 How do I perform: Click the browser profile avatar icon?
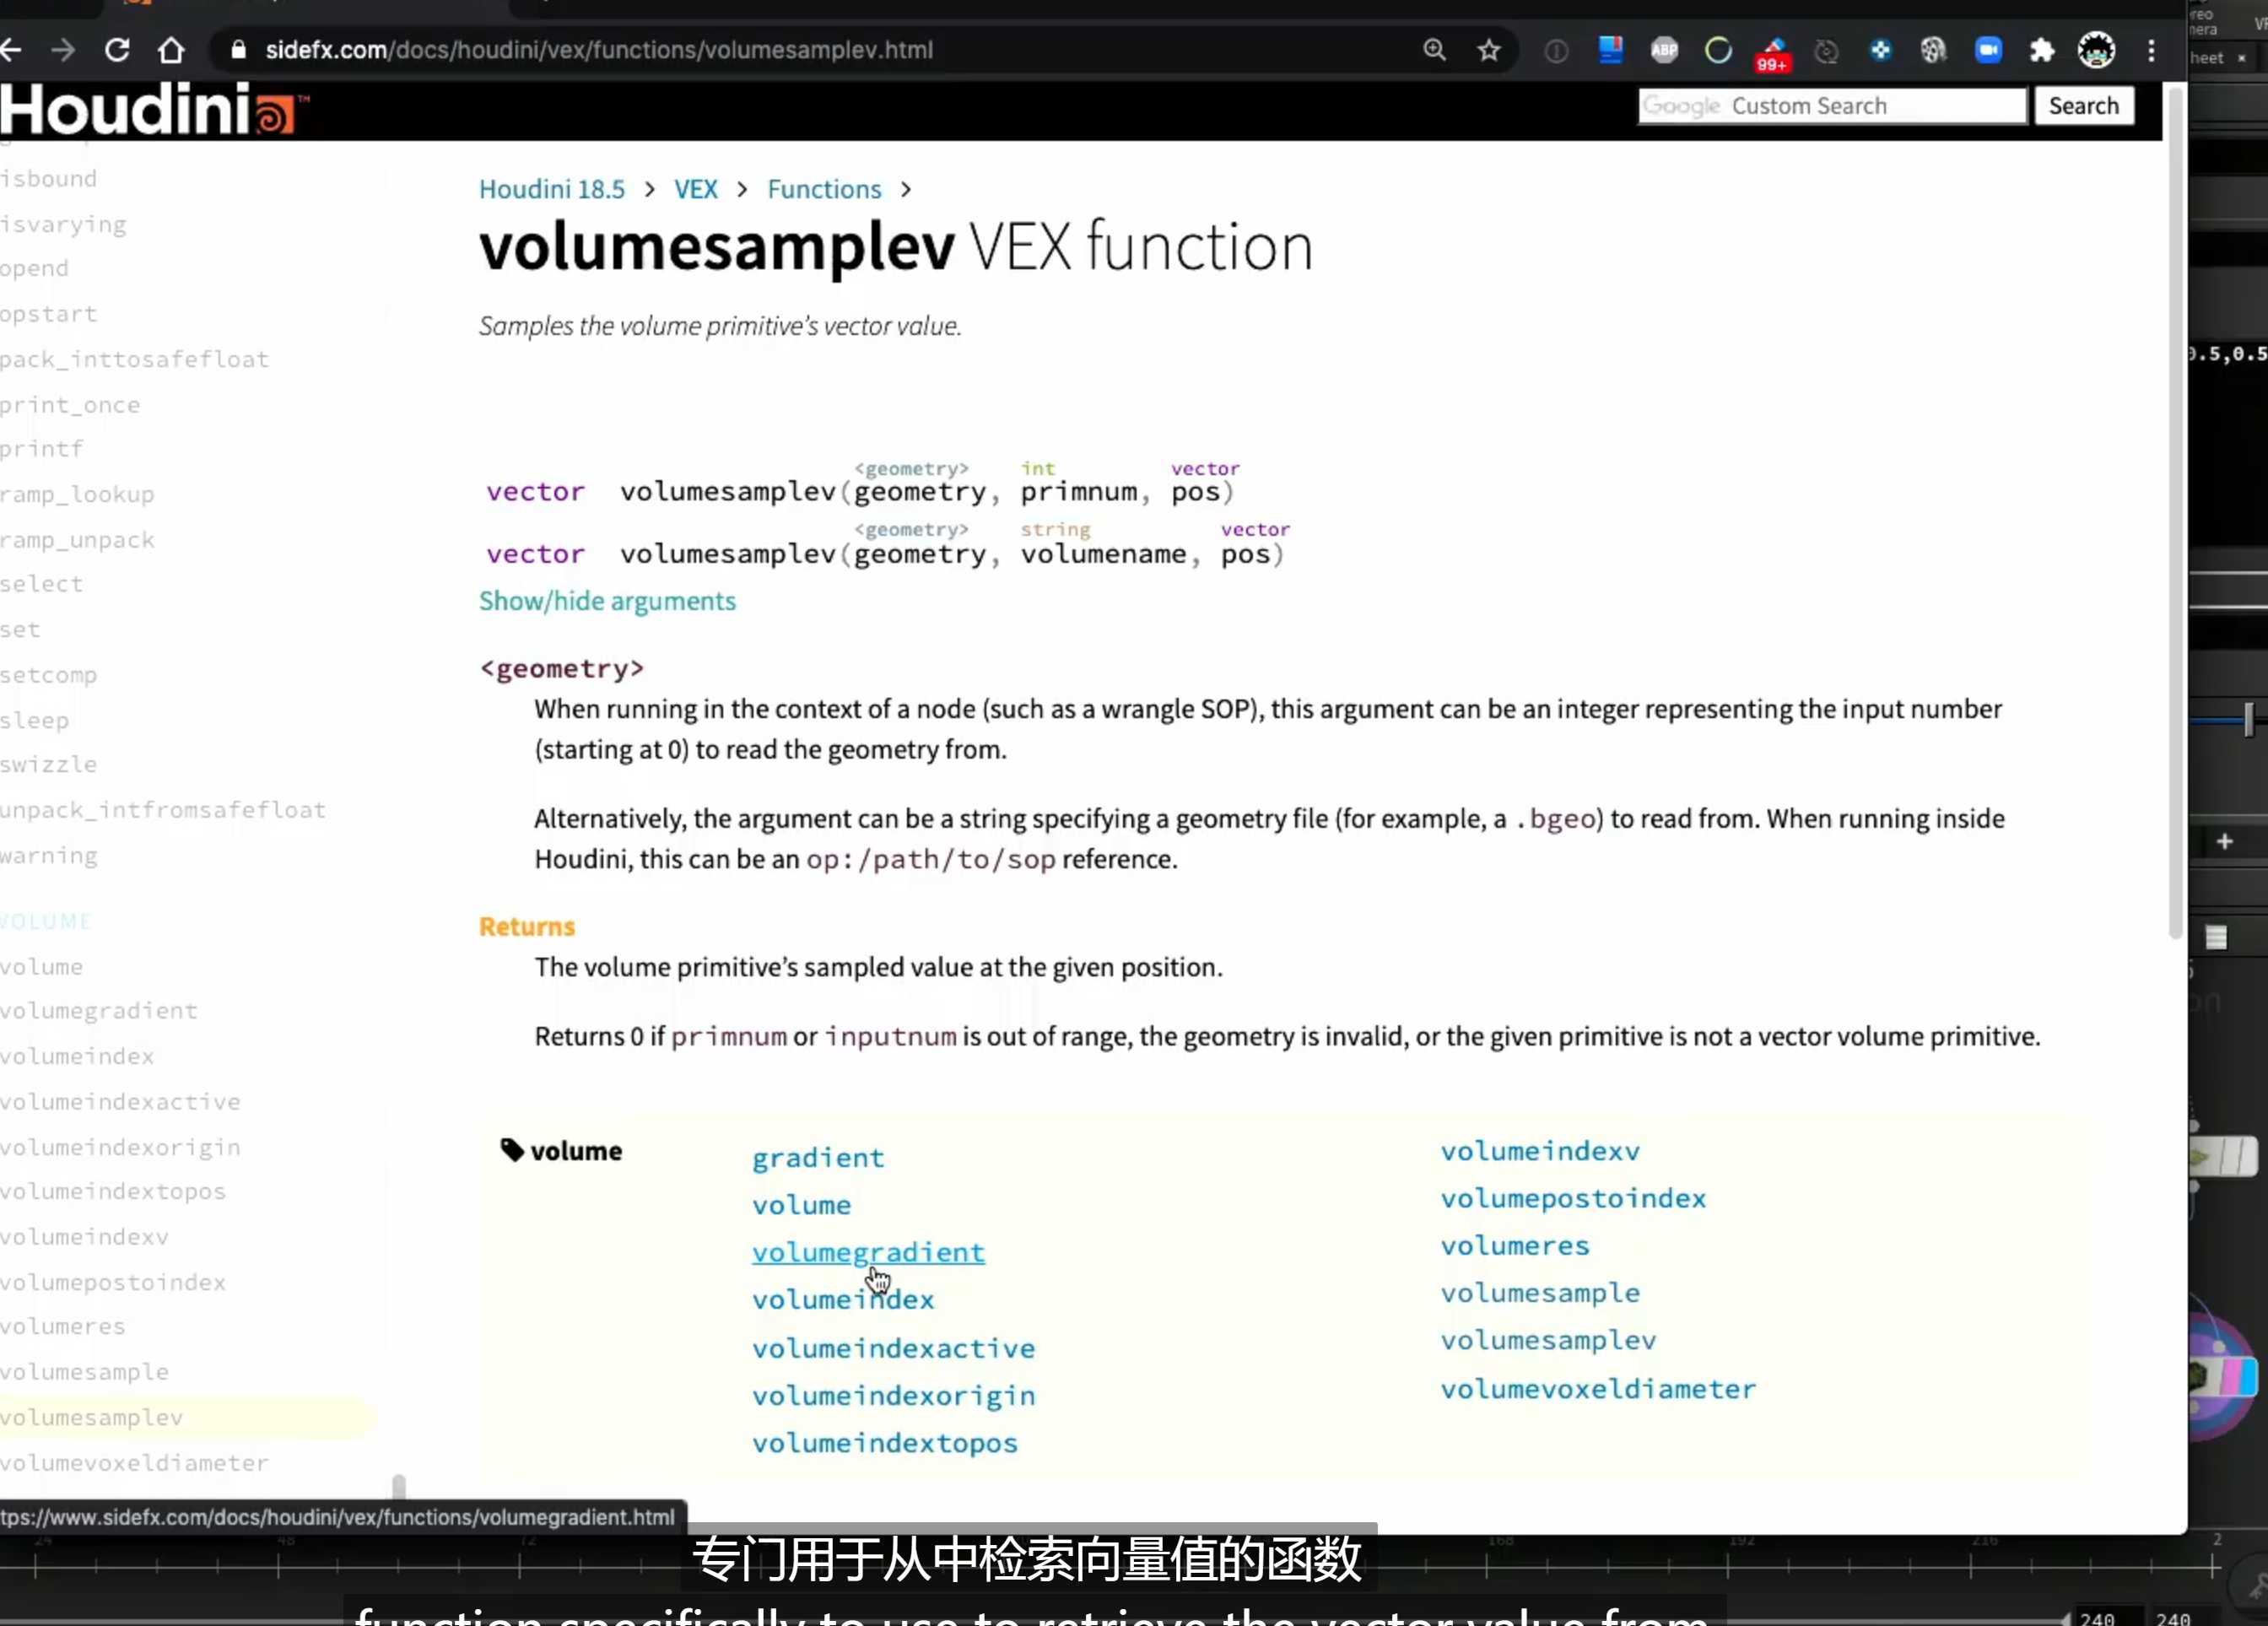pyautogui.click(x=2096, y=50)
